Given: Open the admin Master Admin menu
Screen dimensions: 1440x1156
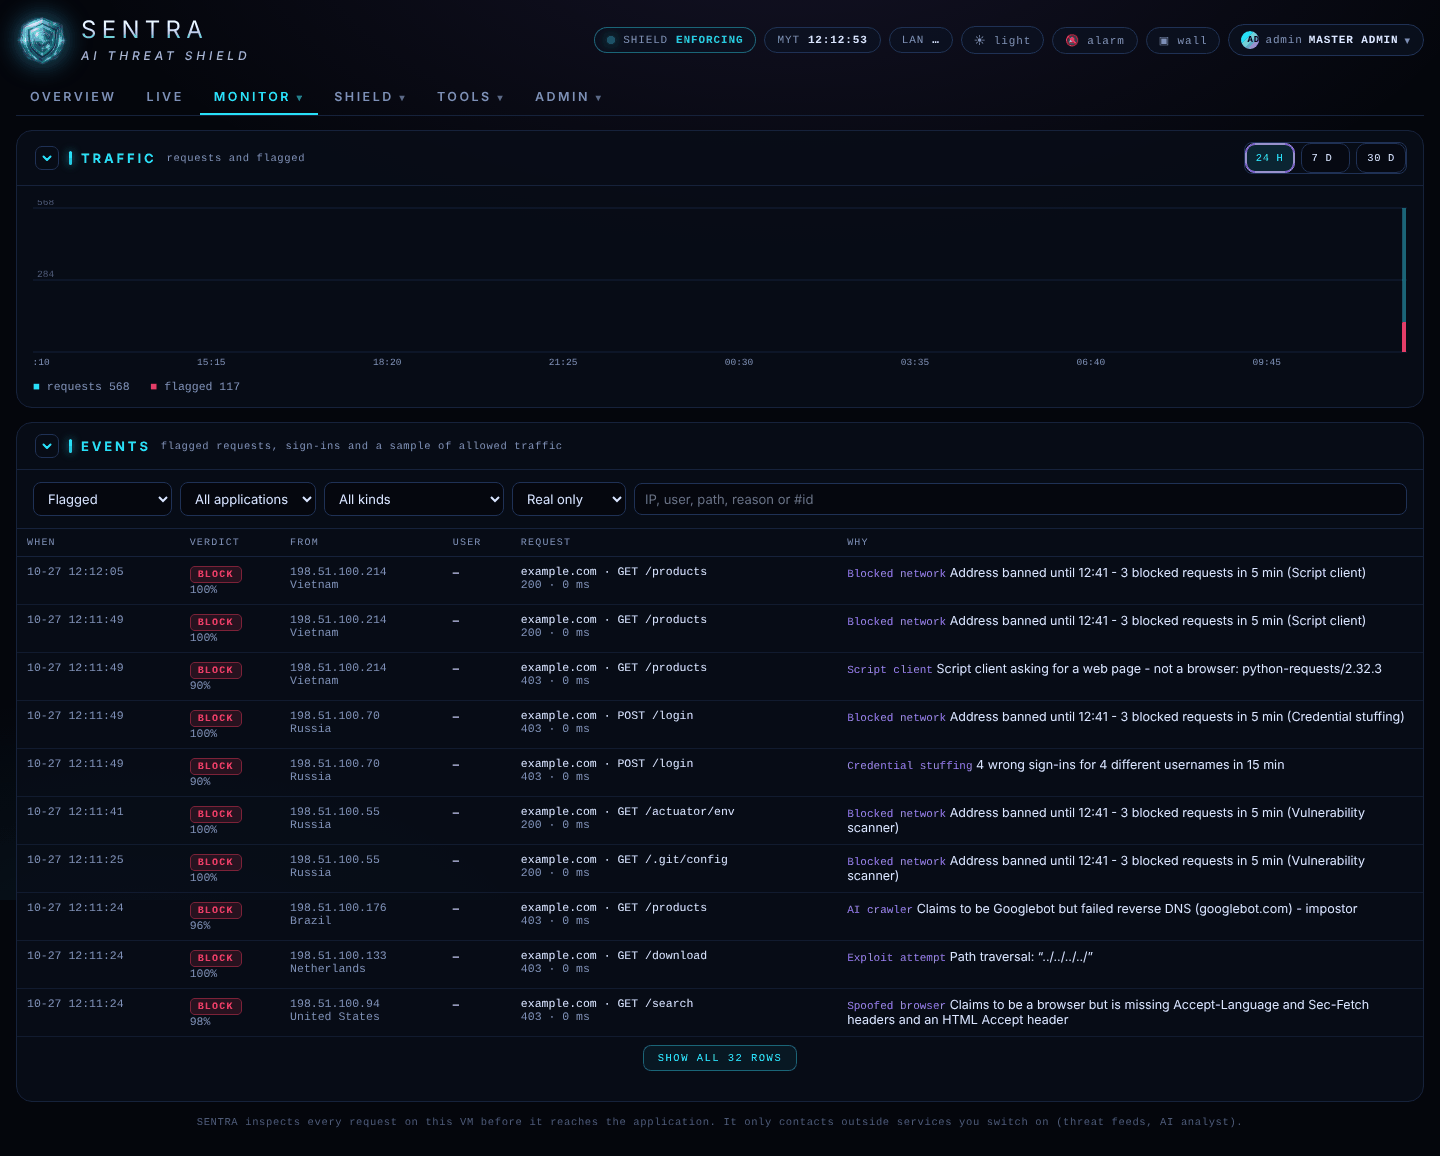Looking at the screenshot, I should point(1325,40).
